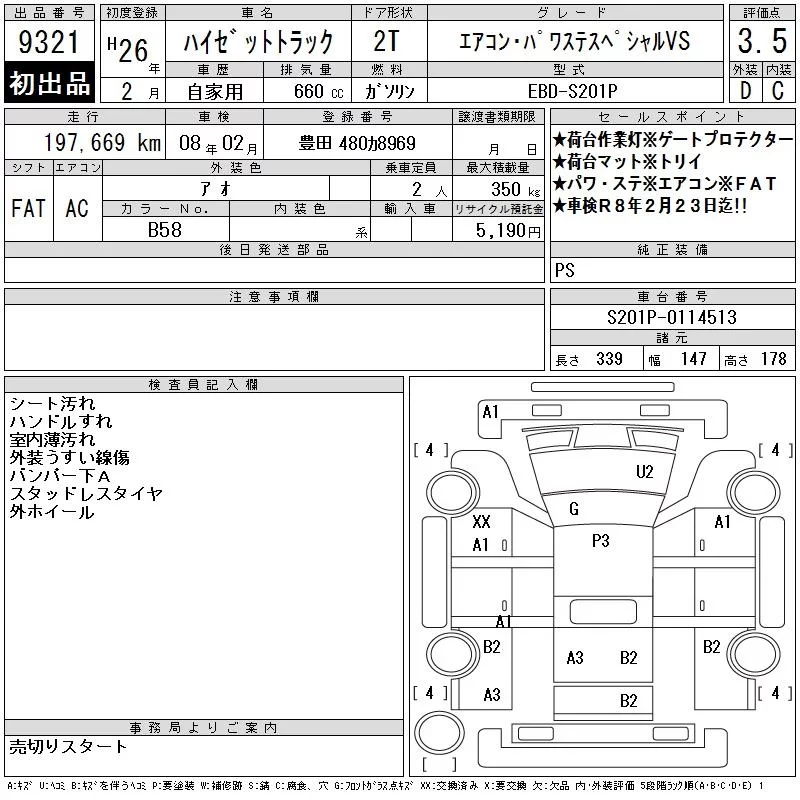
Task: Click the registration number 豊田 480か8969
Action: click(357, 143)
